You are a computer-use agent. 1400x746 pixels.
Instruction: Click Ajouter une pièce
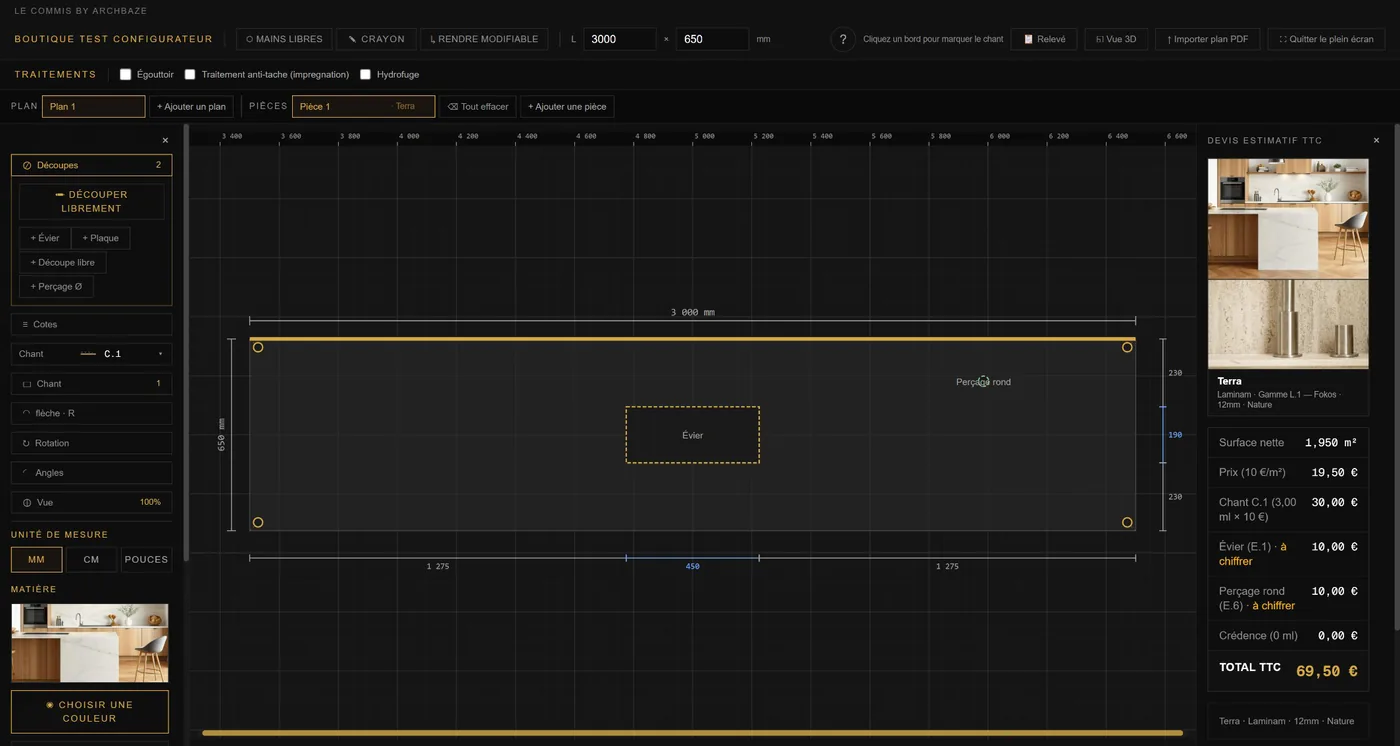567,106
